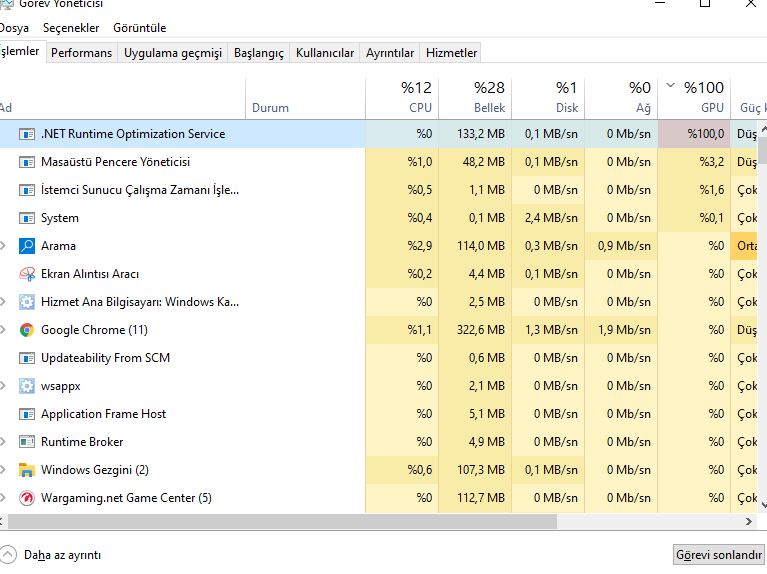The height and width of the screenshot is (574, 767).
Task: Click the wsappx gear icon
Action: coord(26,386)
